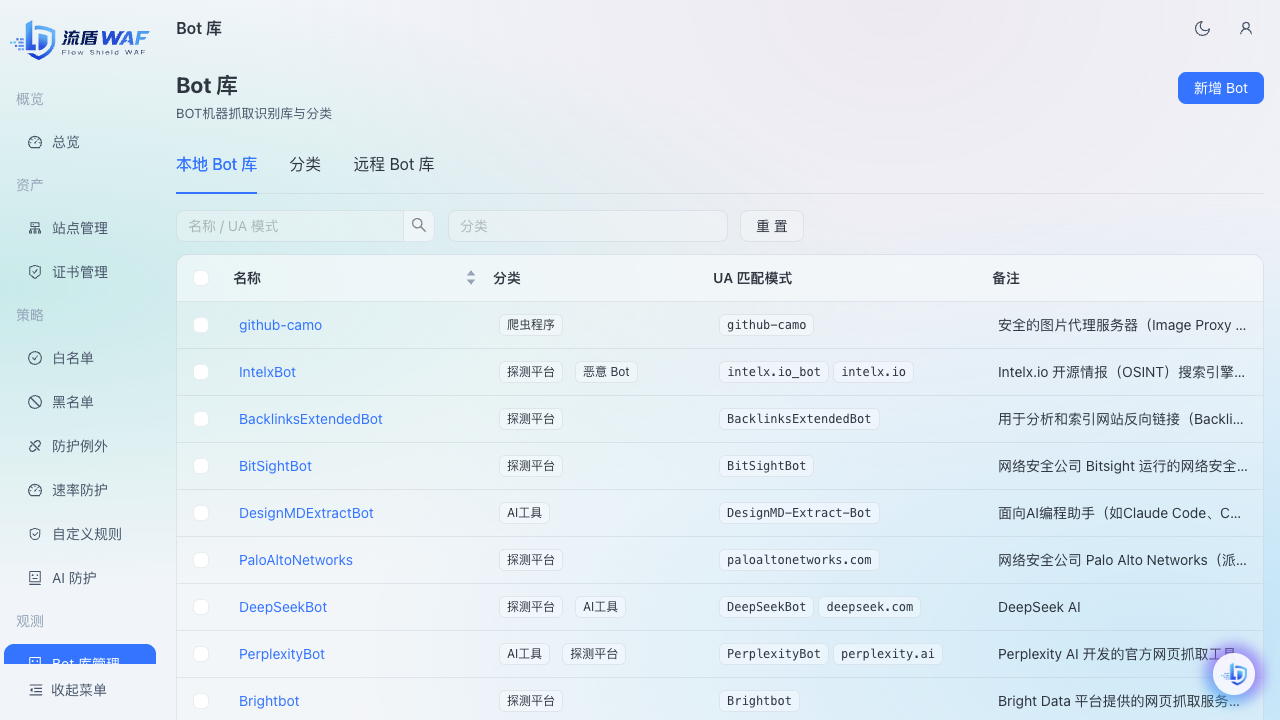The width and height of the screenshot is (1280, 720).
Task: Click the 证书管理 shield icon
Action: (x=35, y=272)
